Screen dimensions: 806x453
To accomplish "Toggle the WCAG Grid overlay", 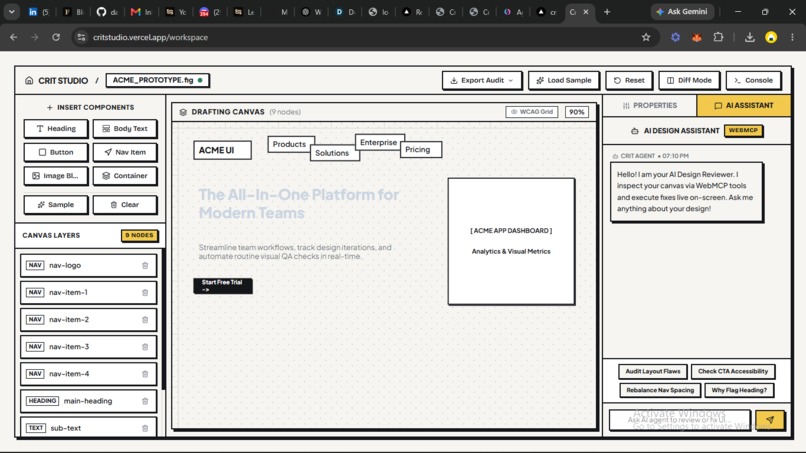I will click(x=532, y=112).
